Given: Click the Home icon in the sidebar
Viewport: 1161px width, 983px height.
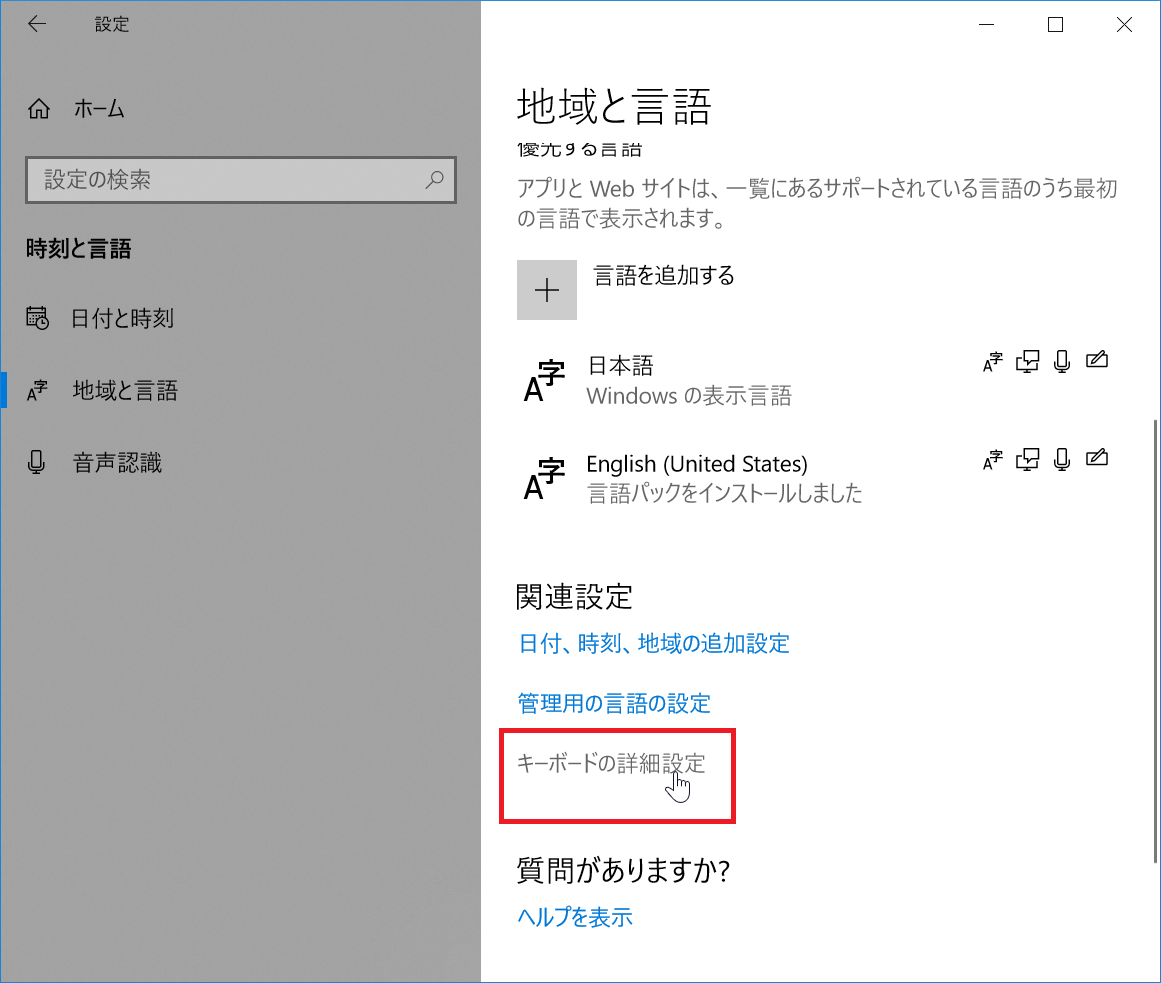Looking at the screenshot, I should click(39, 109).
